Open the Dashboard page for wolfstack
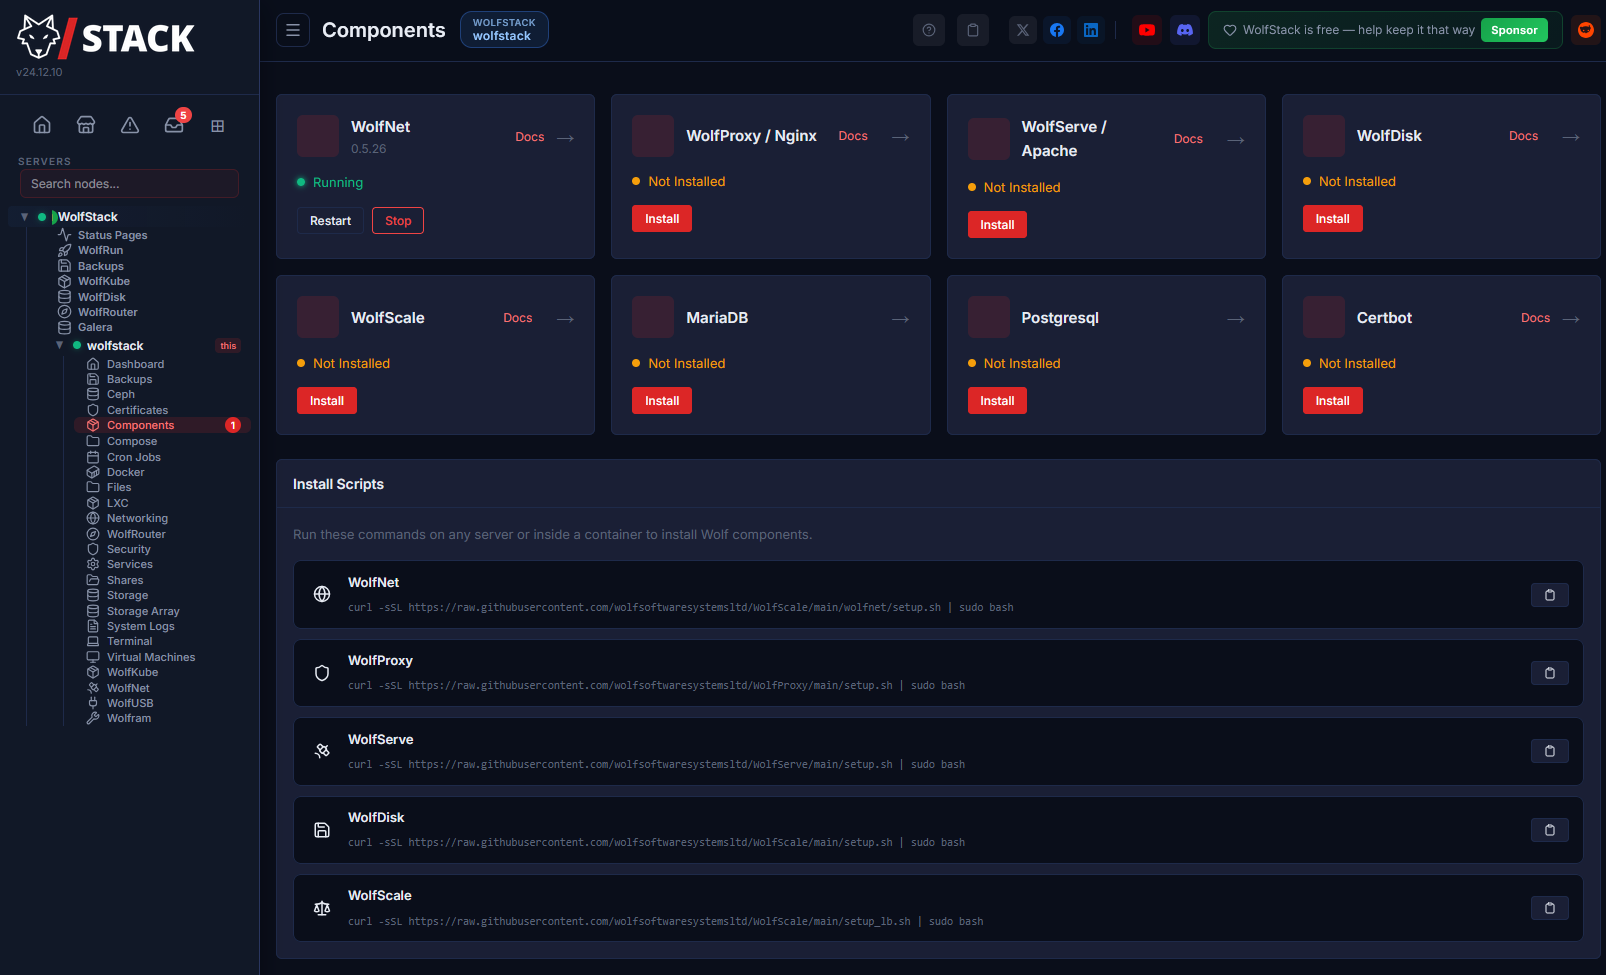The height and width of the screenshot is (975, 1606). pos(135,364)
